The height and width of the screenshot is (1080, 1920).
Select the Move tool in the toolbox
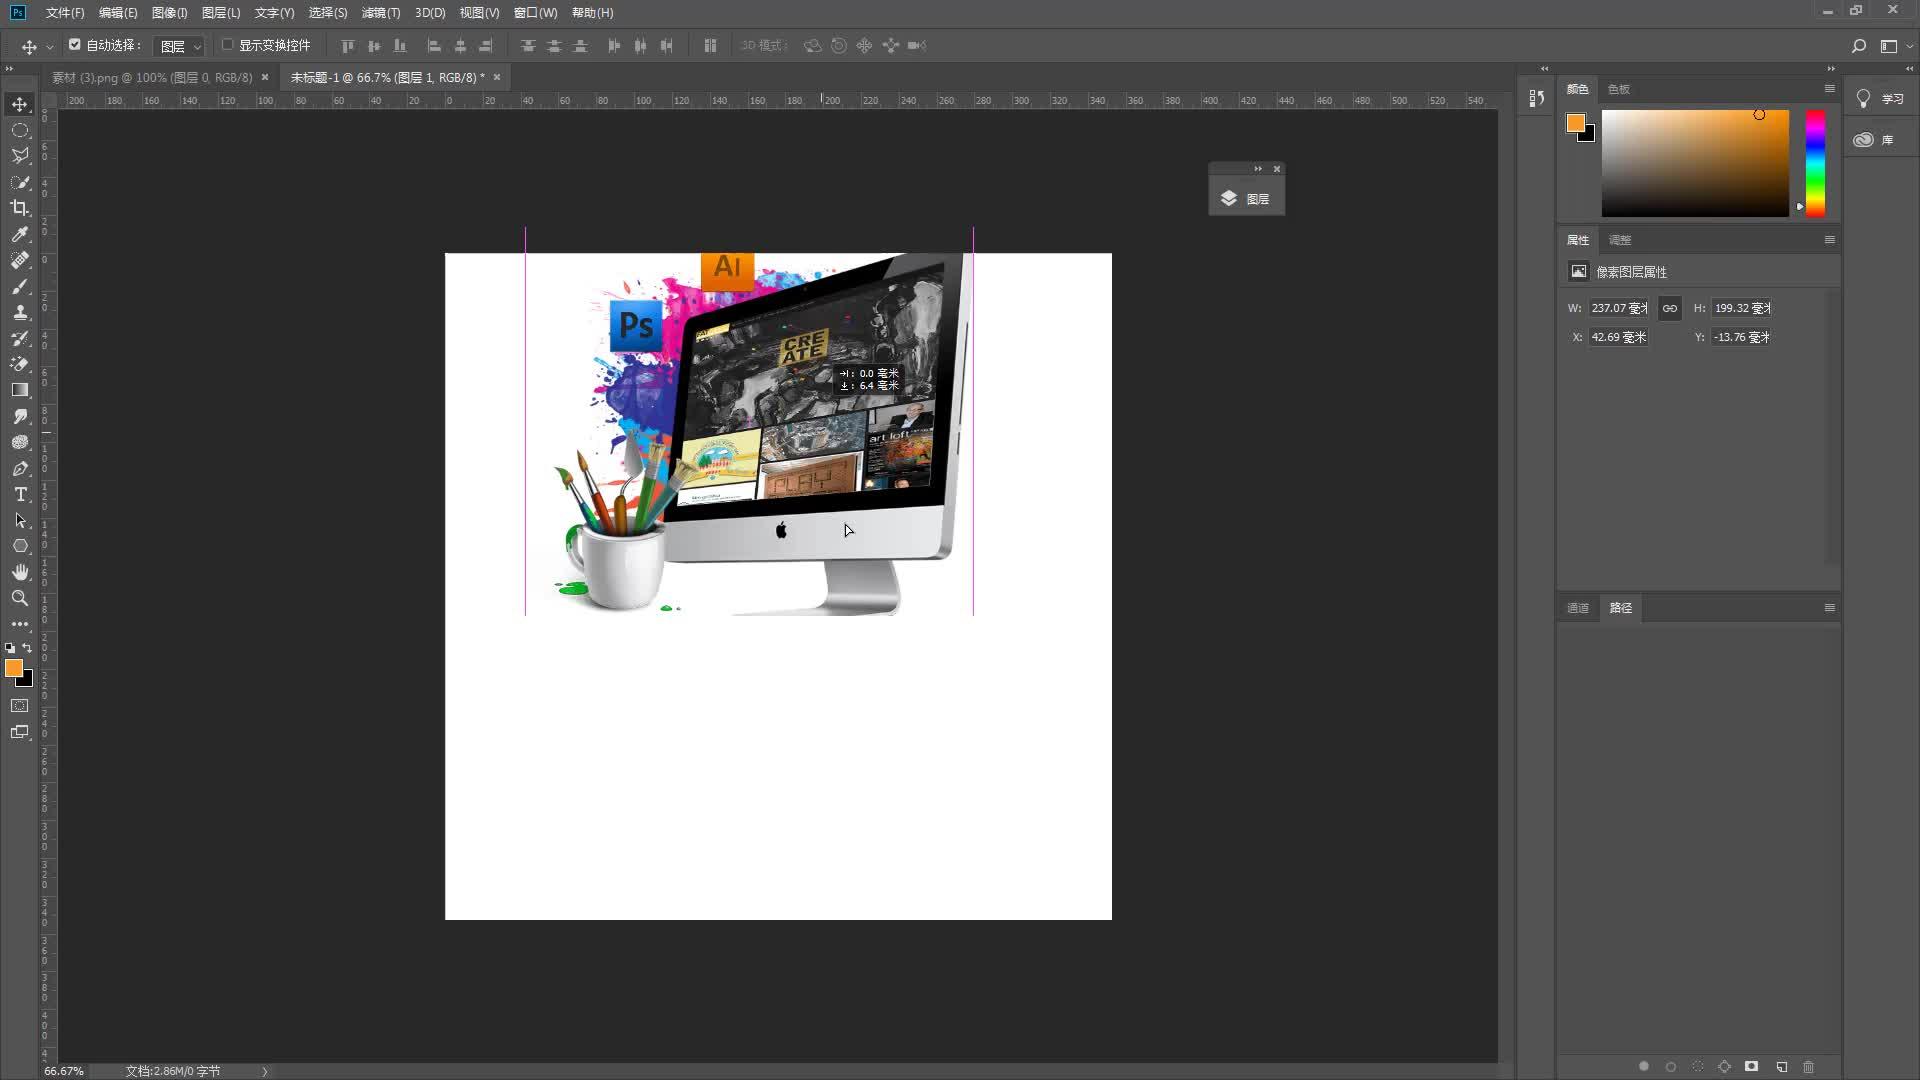[x=20, y=104]
